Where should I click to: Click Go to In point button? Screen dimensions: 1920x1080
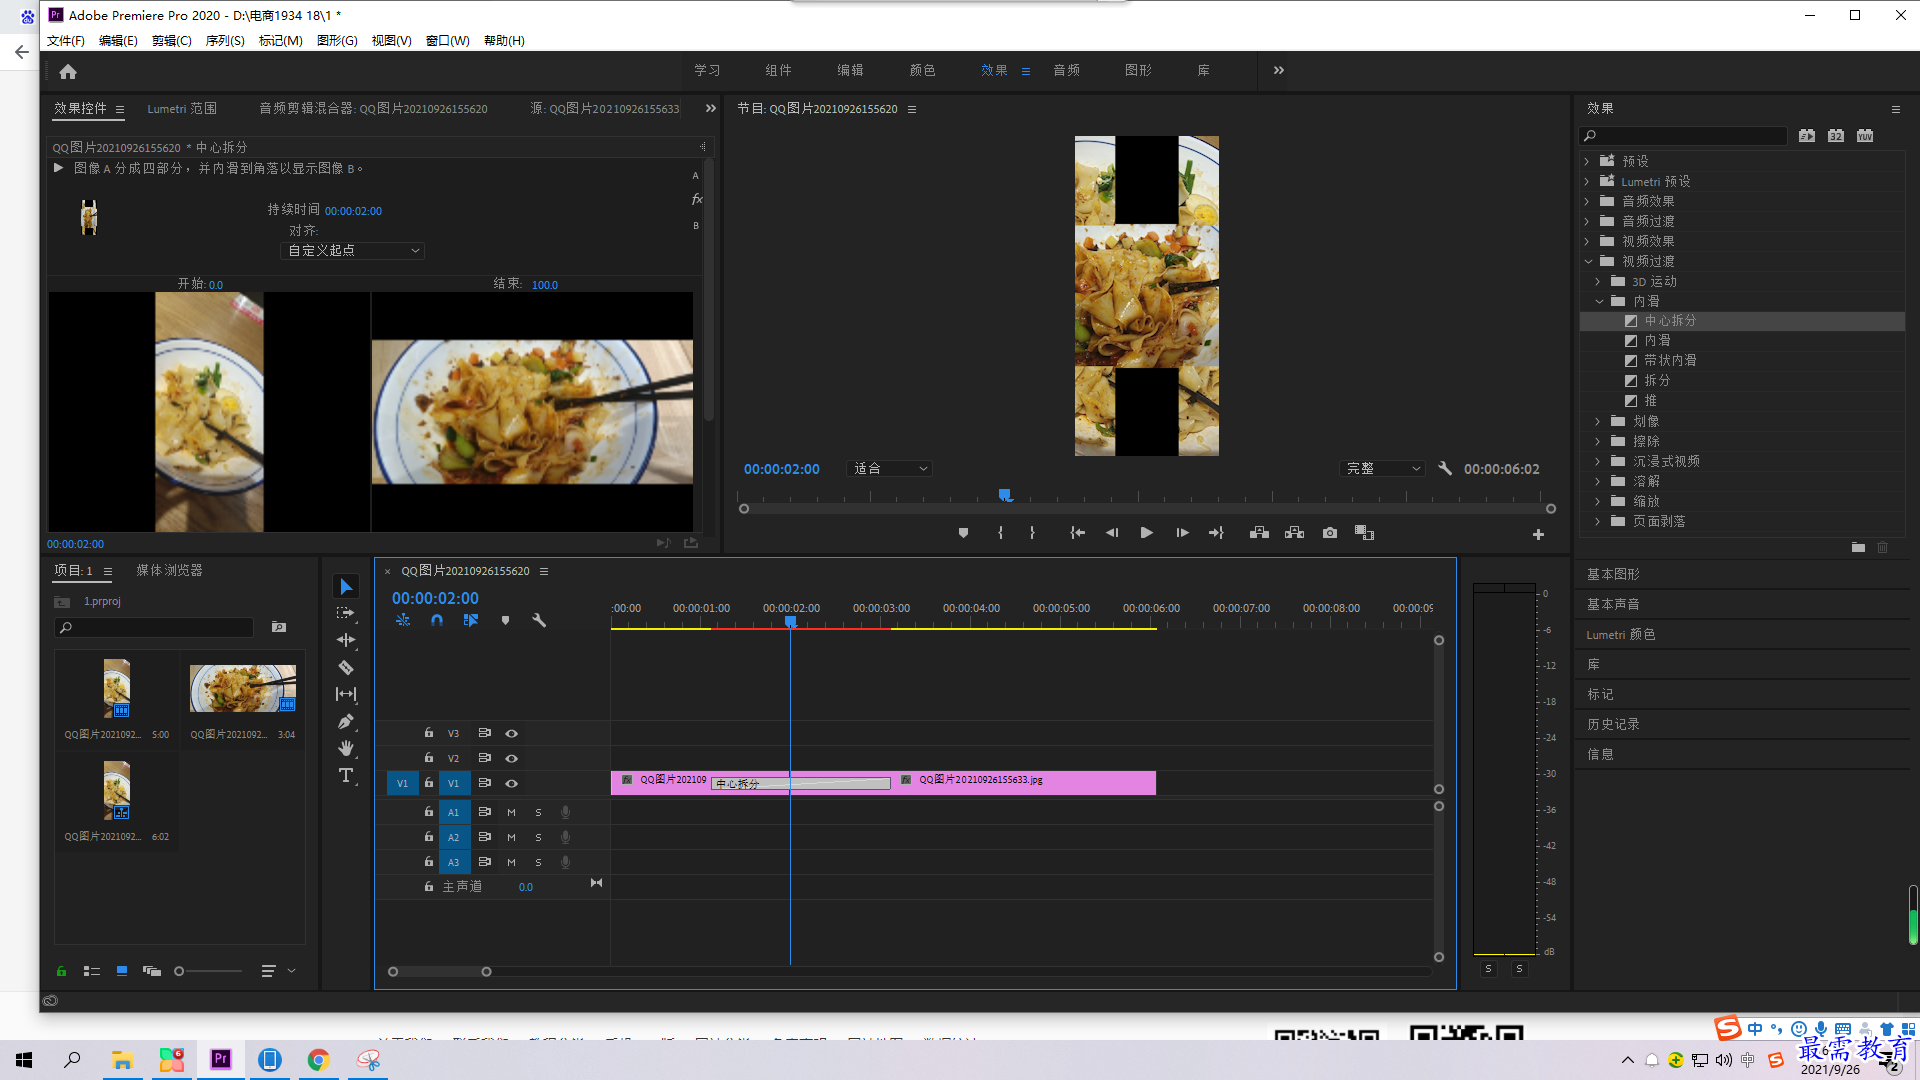tap(1077, 533)
